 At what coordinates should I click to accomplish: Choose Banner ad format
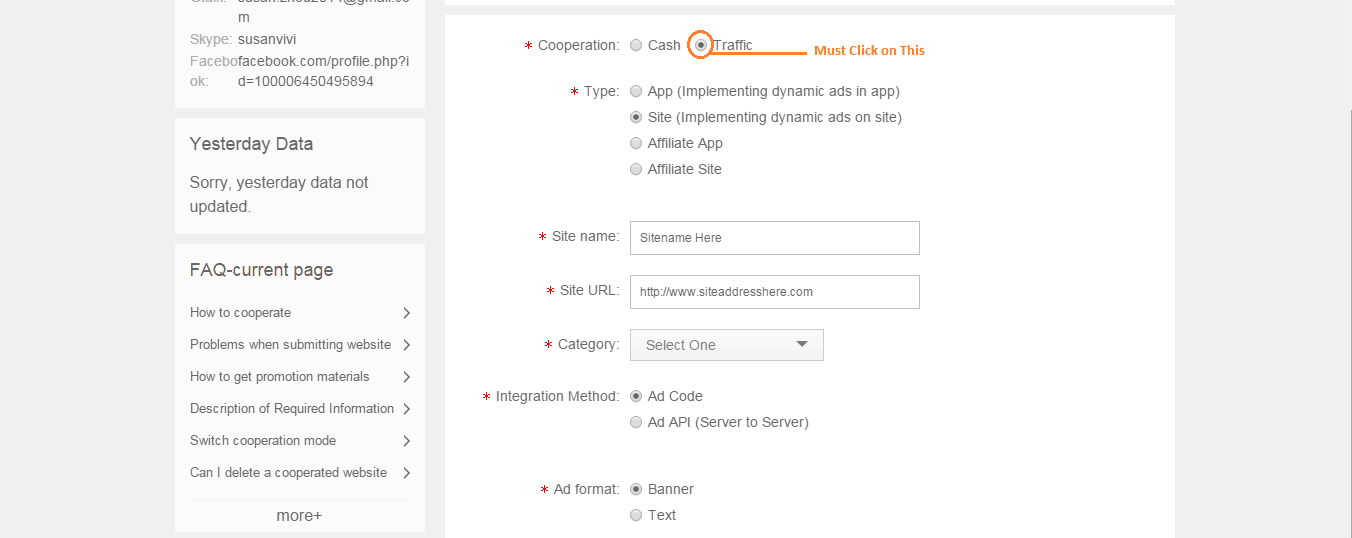pyautogui.click(x=636, y=489)
